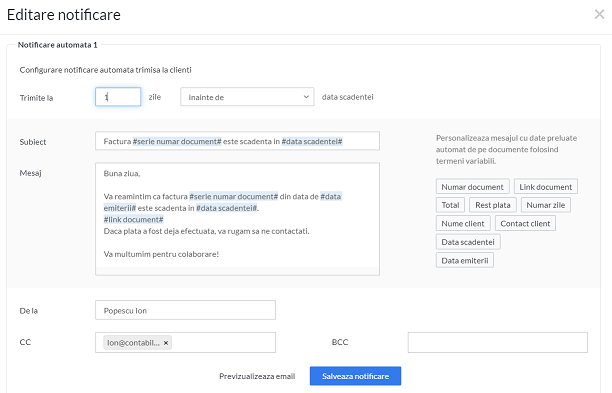Screen dimensions: 612x393
Task: Click the De la sender name field
Action: click(x=185, y=310)
